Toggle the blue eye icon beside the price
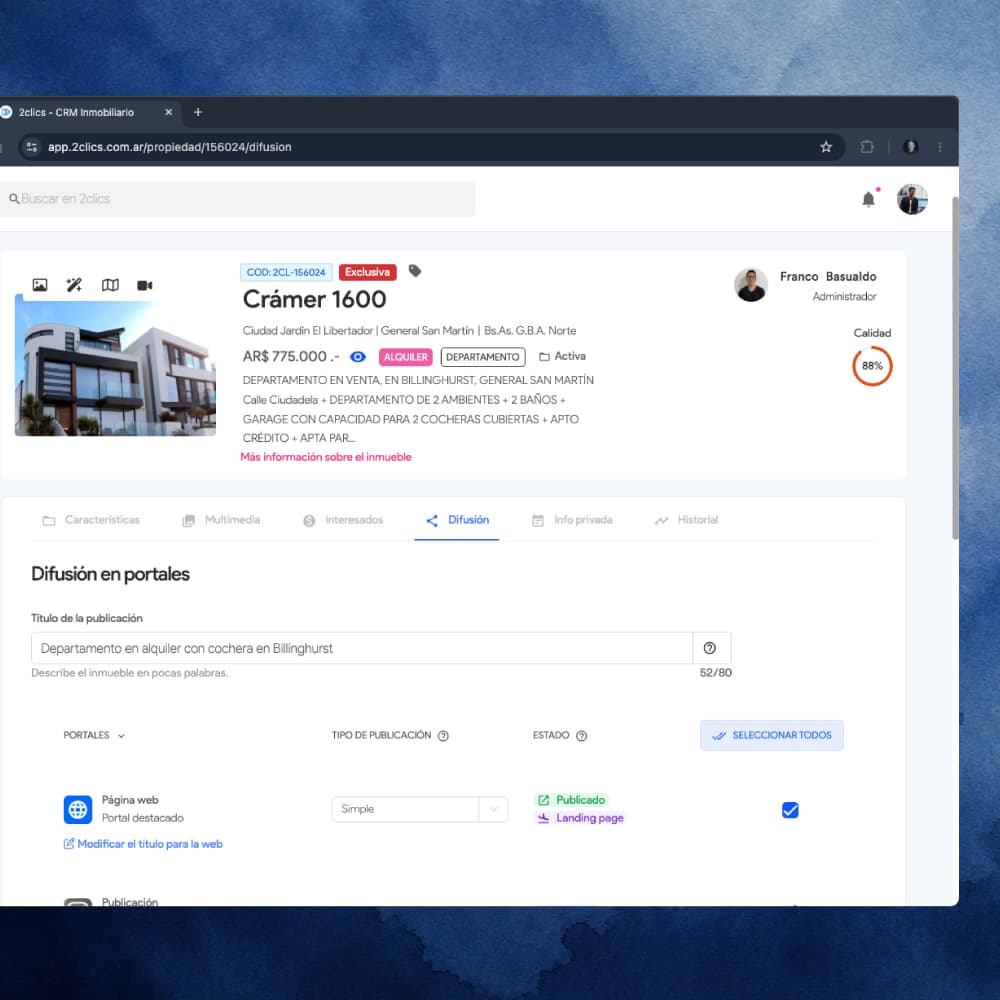1000x1000 pixels. click(x=358, y=357)
